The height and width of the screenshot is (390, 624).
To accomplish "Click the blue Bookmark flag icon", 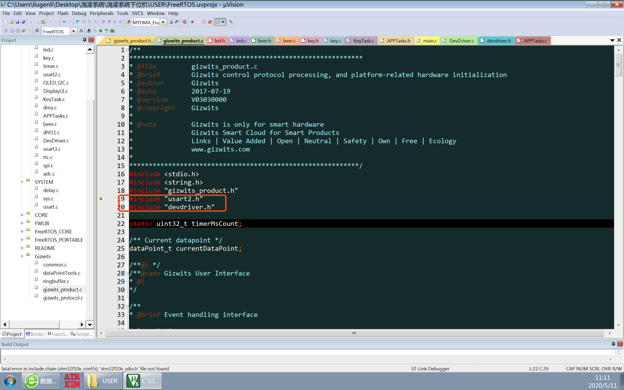I will 77,22.
